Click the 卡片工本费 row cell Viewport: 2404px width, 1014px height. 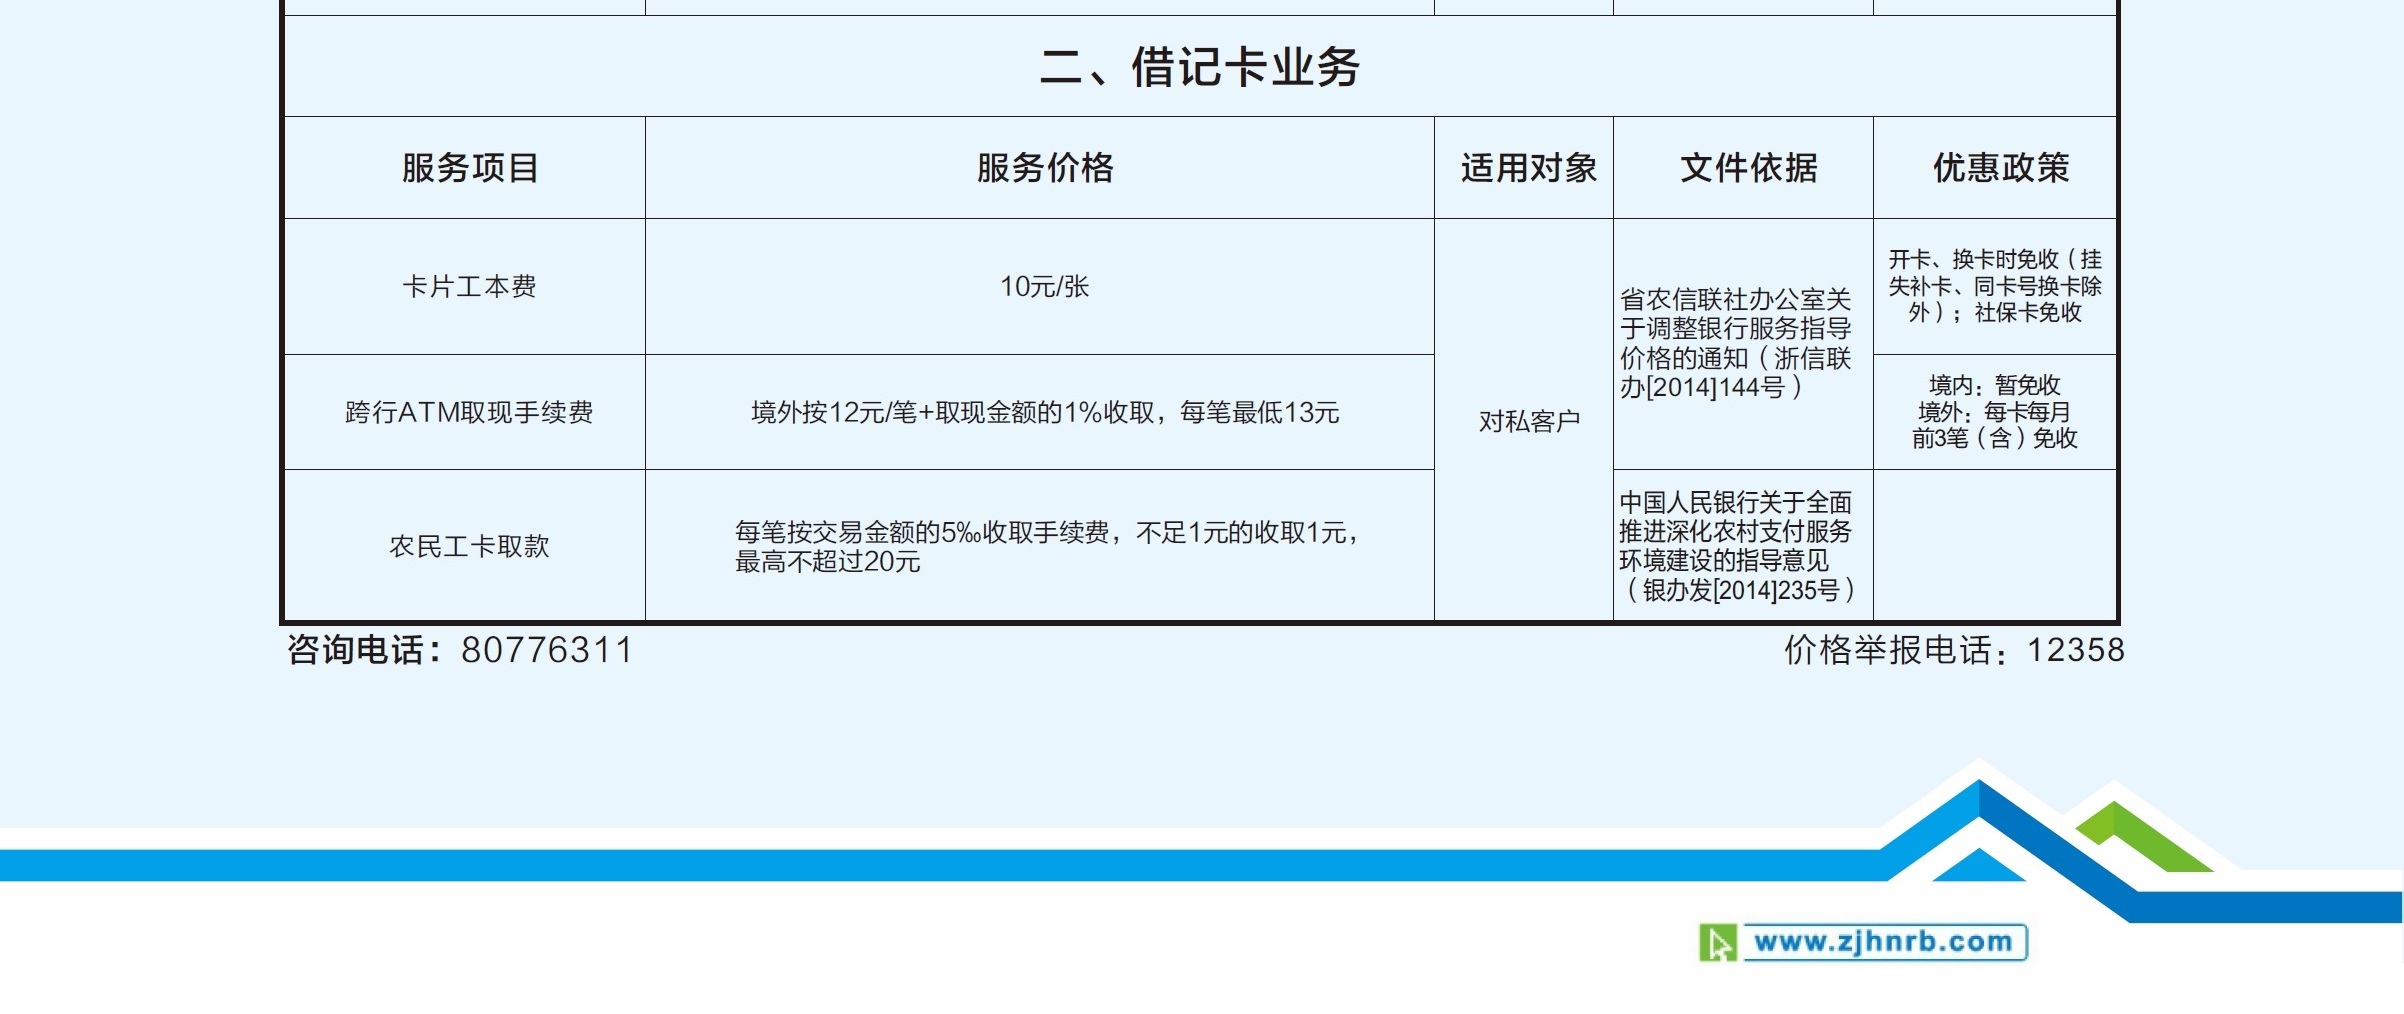[x=469, y=287]
